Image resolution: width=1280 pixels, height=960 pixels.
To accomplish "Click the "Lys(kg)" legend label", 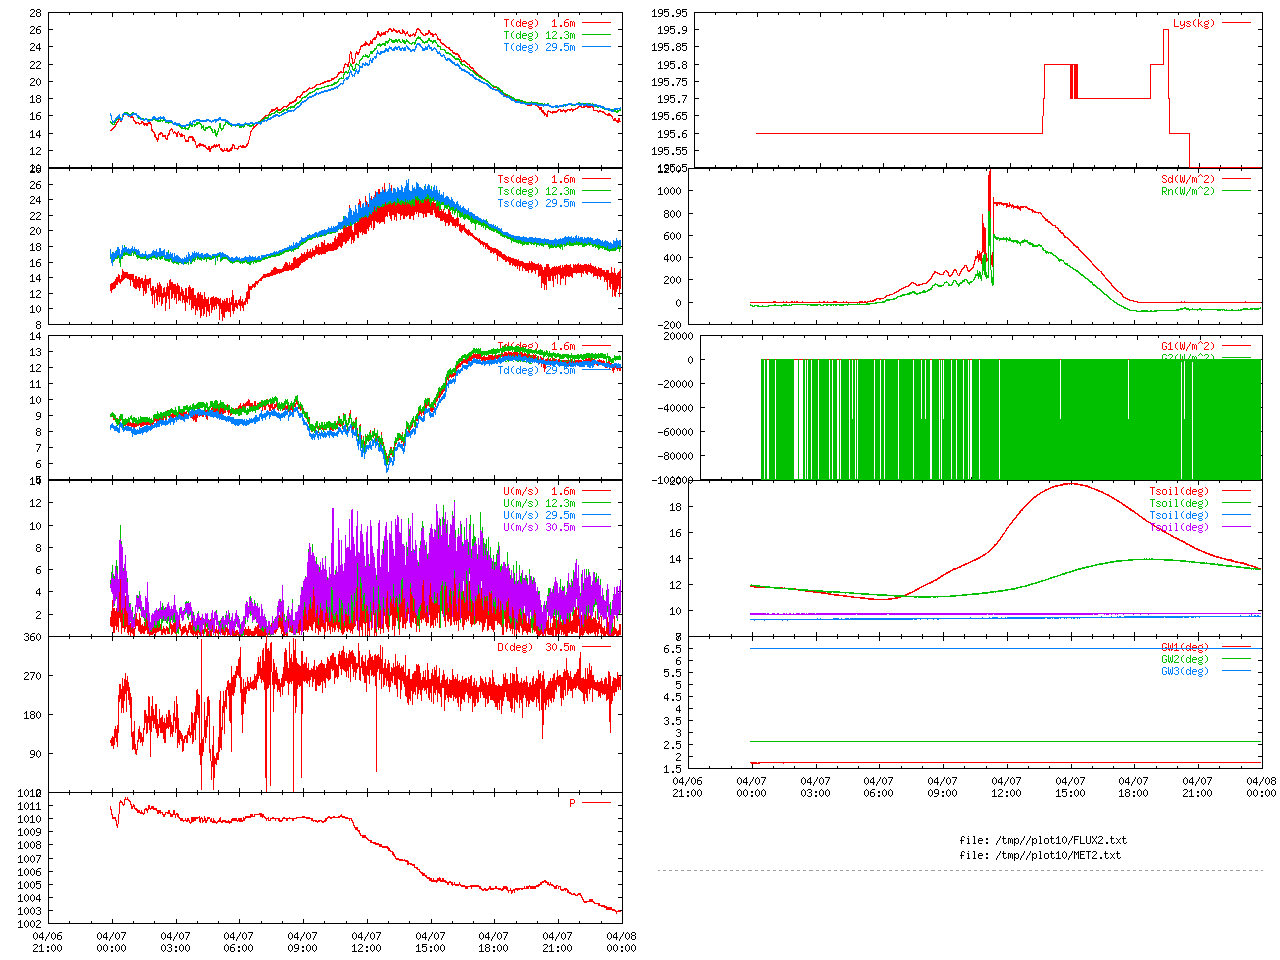I will [1194, 23].
